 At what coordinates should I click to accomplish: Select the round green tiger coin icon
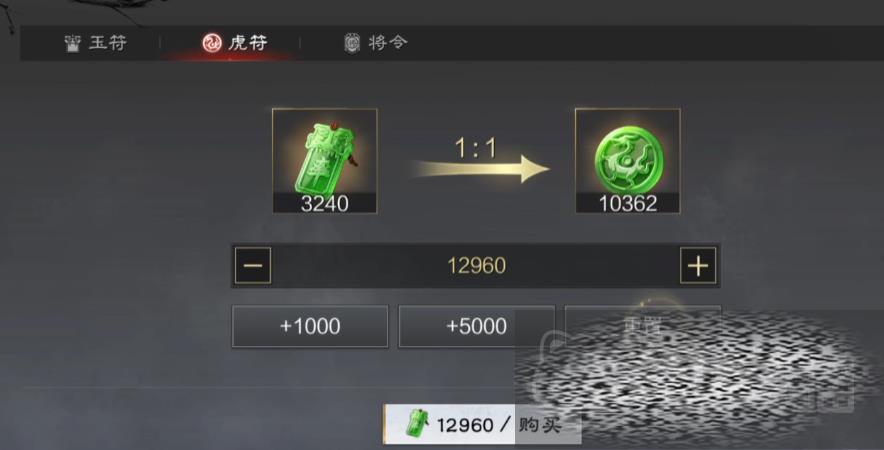point(627,161)
